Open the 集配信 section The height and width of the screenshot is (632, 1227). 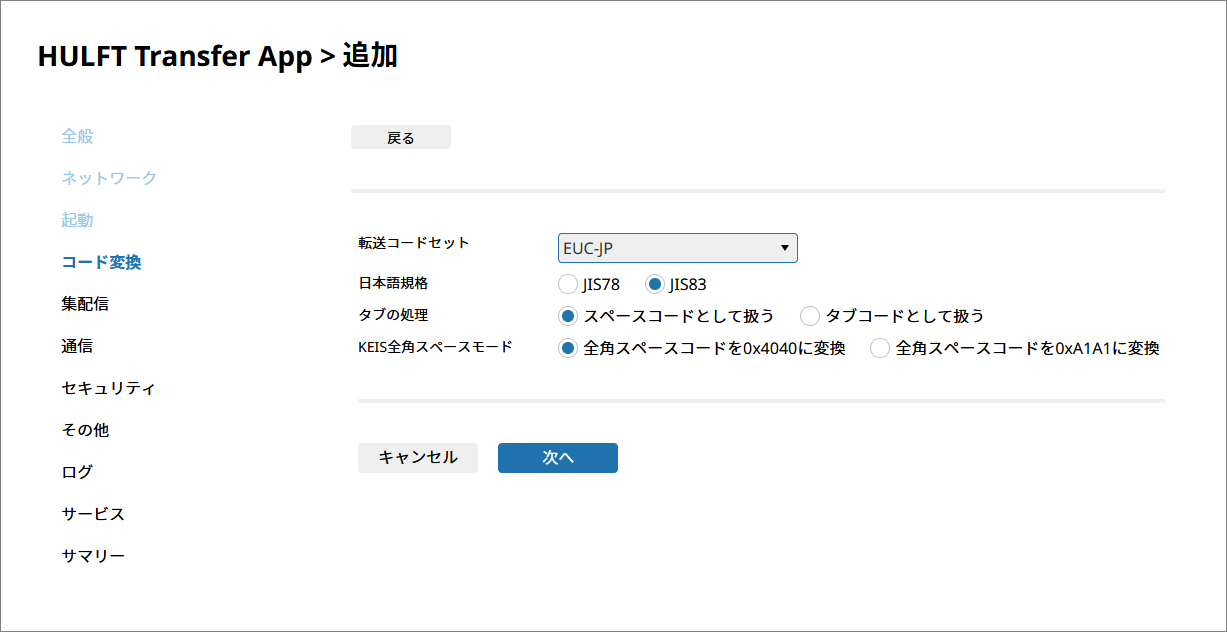[85, 304]
